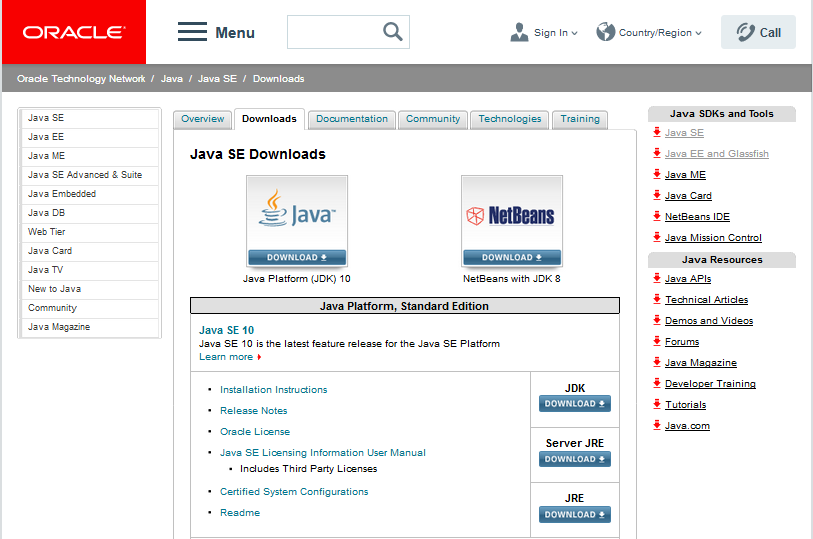The height and width of the screenshot is (539, 813).
Task: Open the Technical Articles link text
Action: pos(706,300)
